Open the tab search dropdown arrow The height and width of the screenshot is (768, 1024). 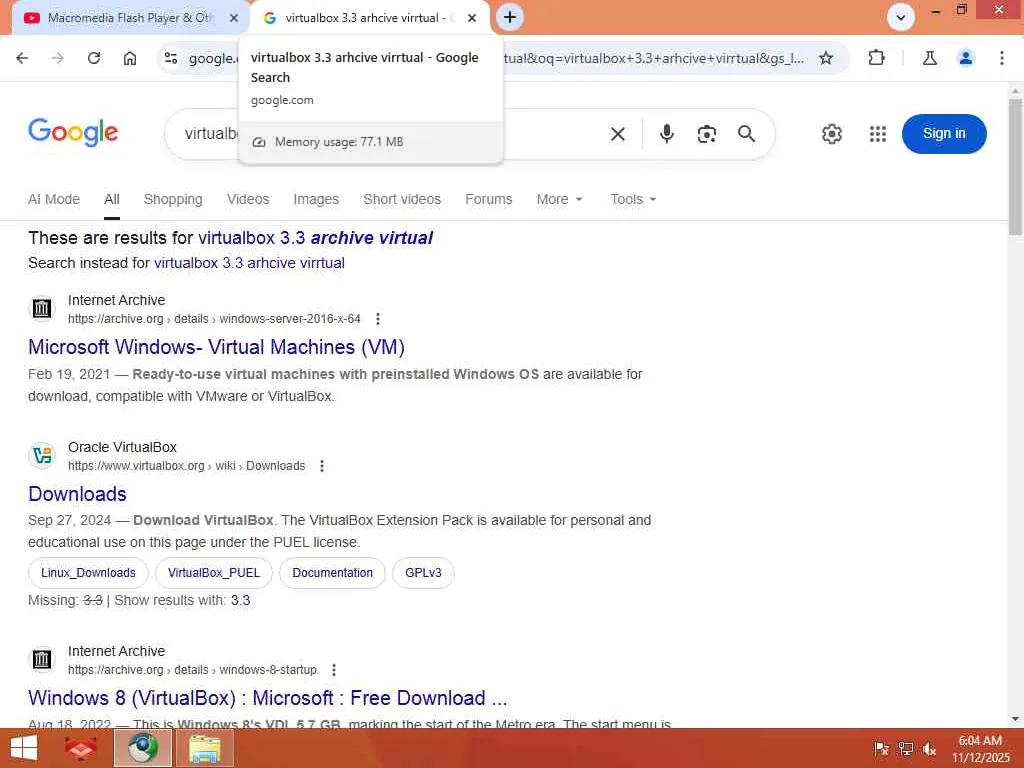pos(901,18)
